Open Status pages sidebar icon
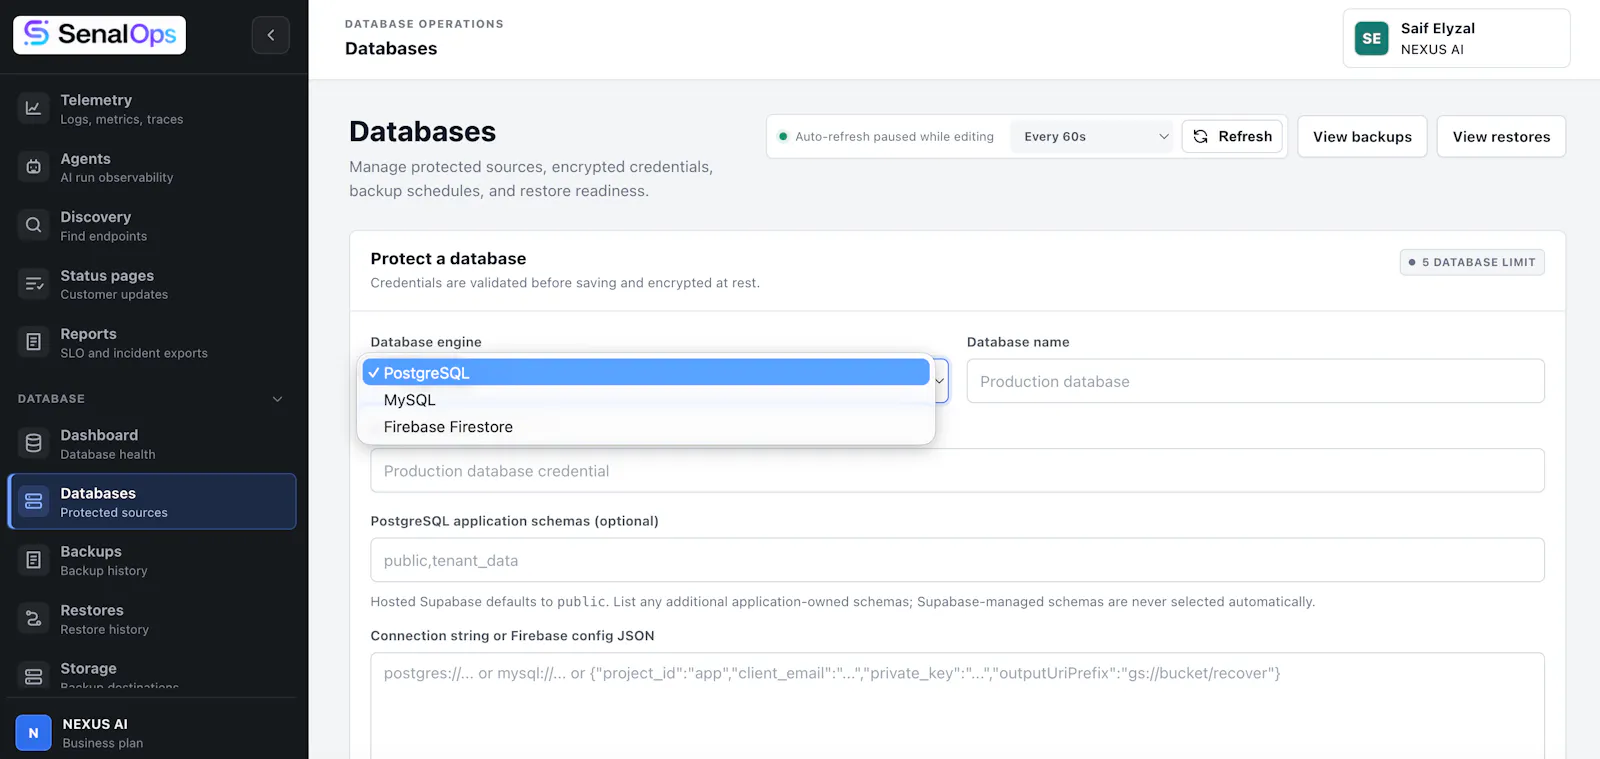The image size is (1600, 759). [x=33, y=284]
